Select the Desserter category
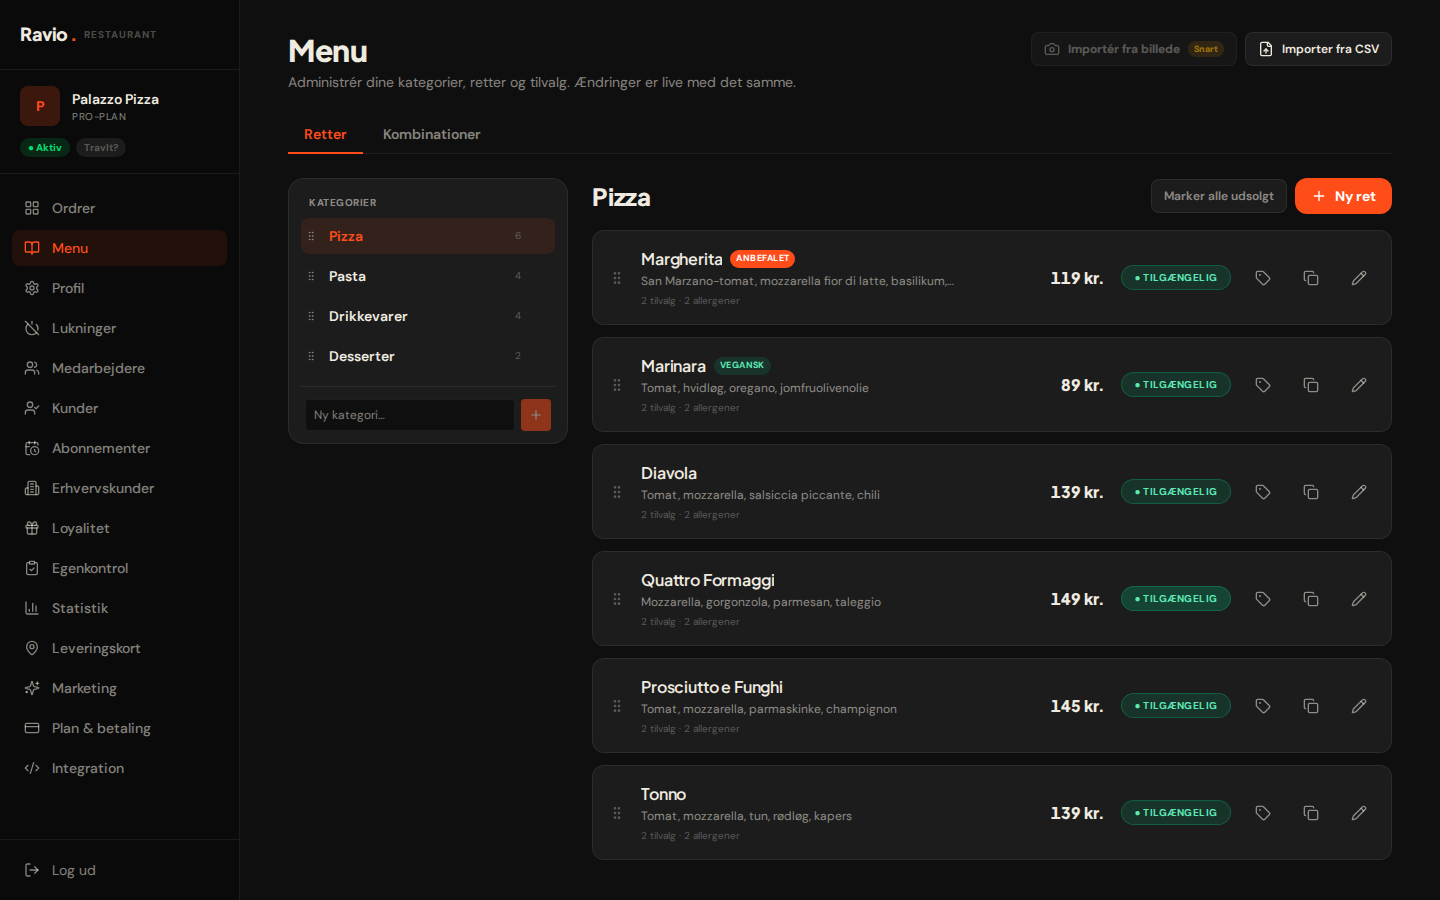This screenshot has height=900, width=1440. pyautogui.click(x=428, y=356)
